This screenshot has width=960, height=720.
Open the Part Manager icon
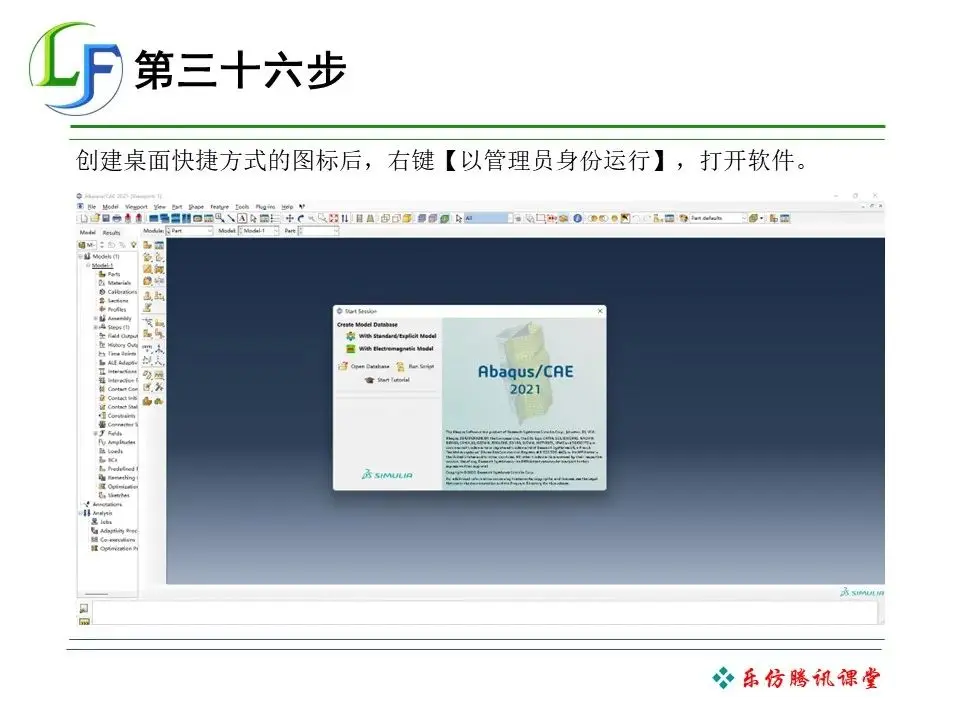point(159,245)
